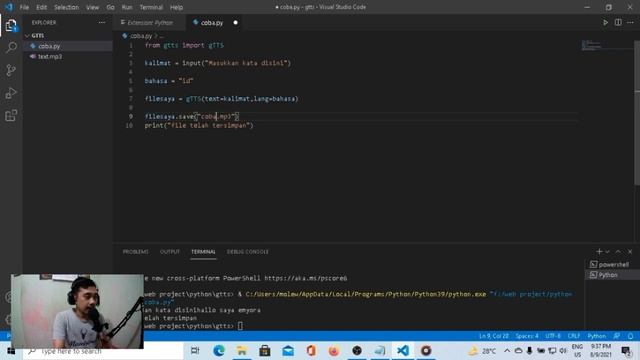The width and height of the screenshot is (640, 360).
Task: Maximize the terminal panel
Action: pyautogui.click(x=618, y=251)
